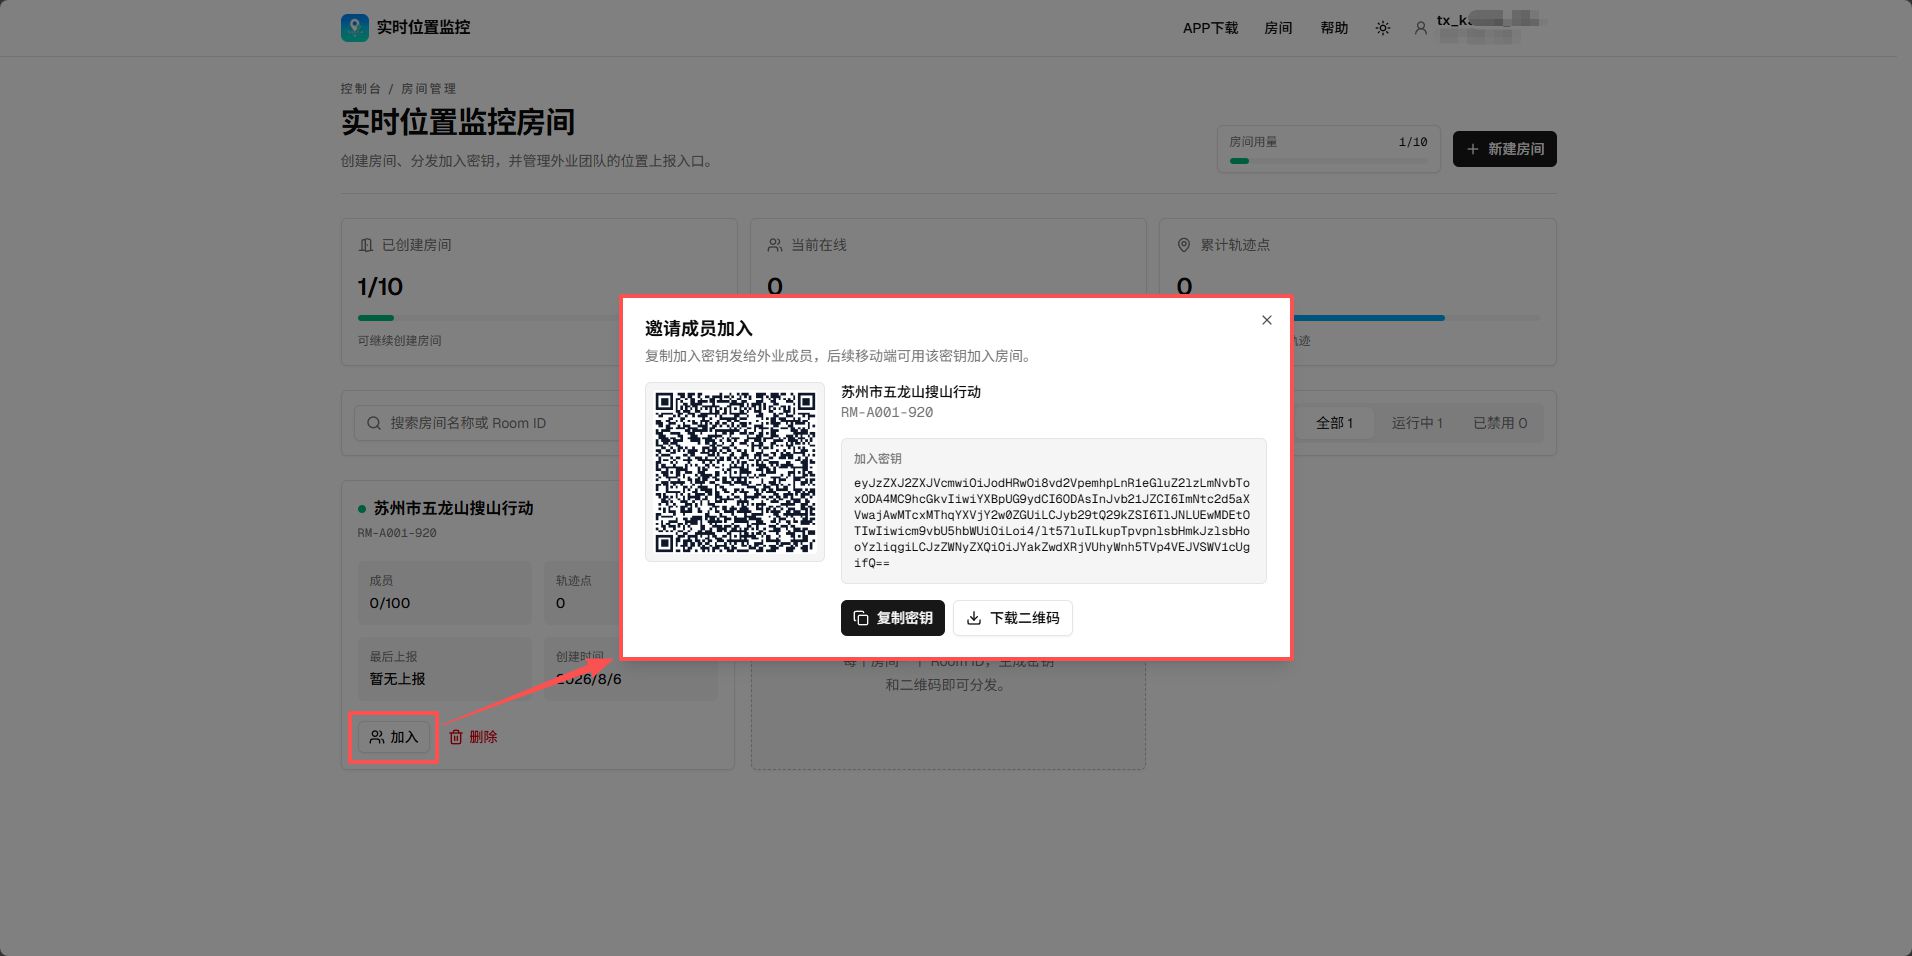Click the trash icon for 删除
The height and width of the screenshot is (956, 1912).
456,737
